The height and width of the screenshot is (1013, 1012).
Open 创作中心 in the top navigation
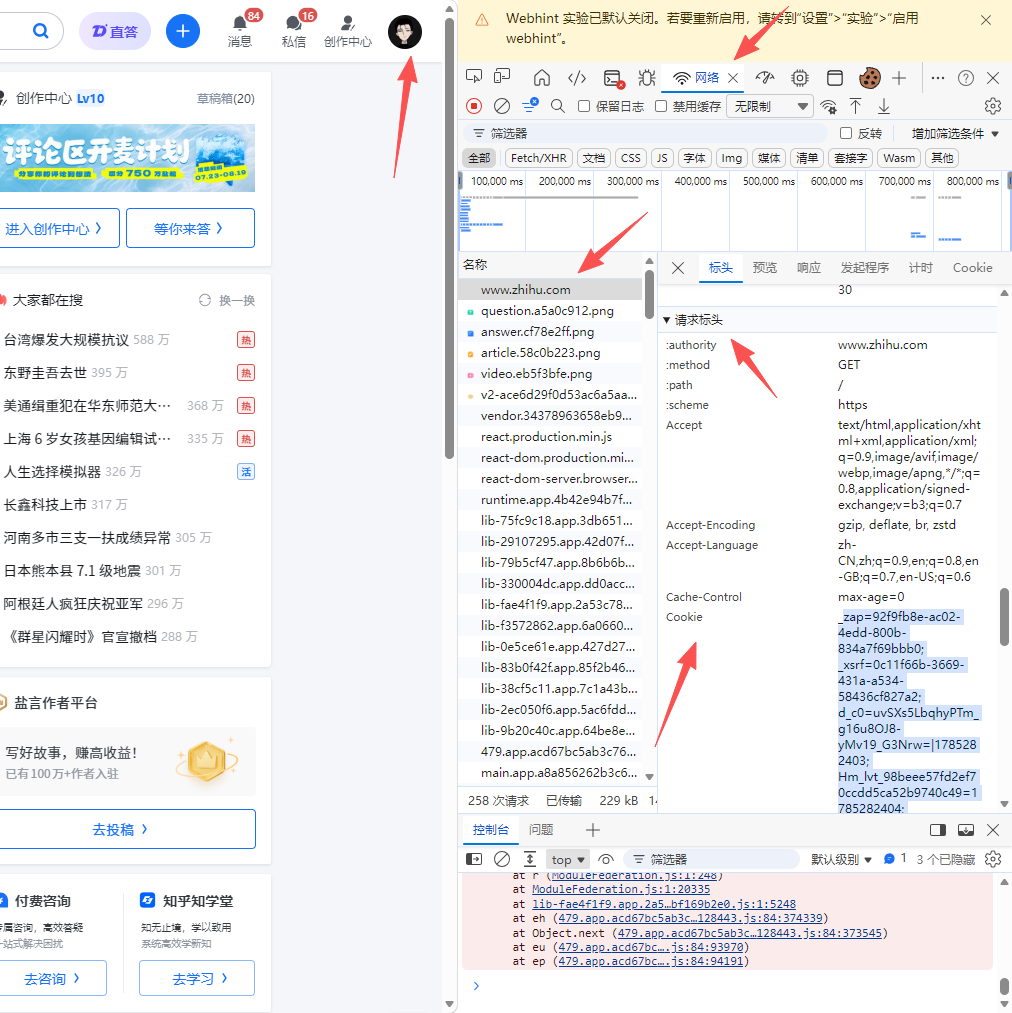[x=348, y=32]
